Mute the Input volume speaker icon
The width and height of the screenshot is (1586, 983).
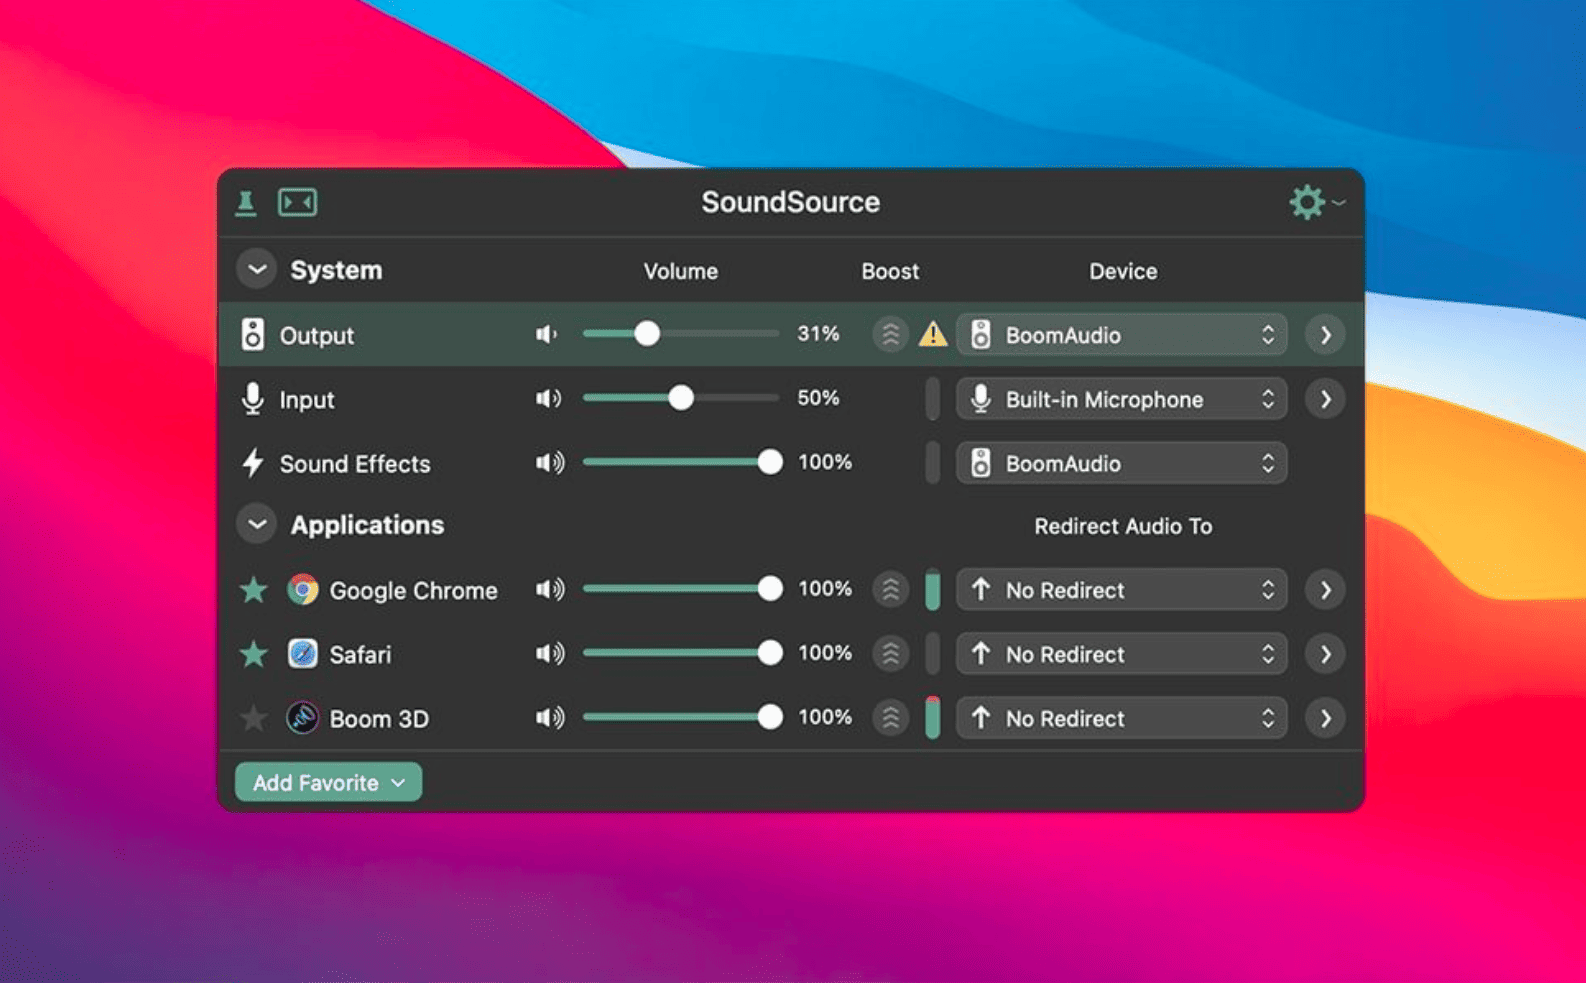[549, 398]
